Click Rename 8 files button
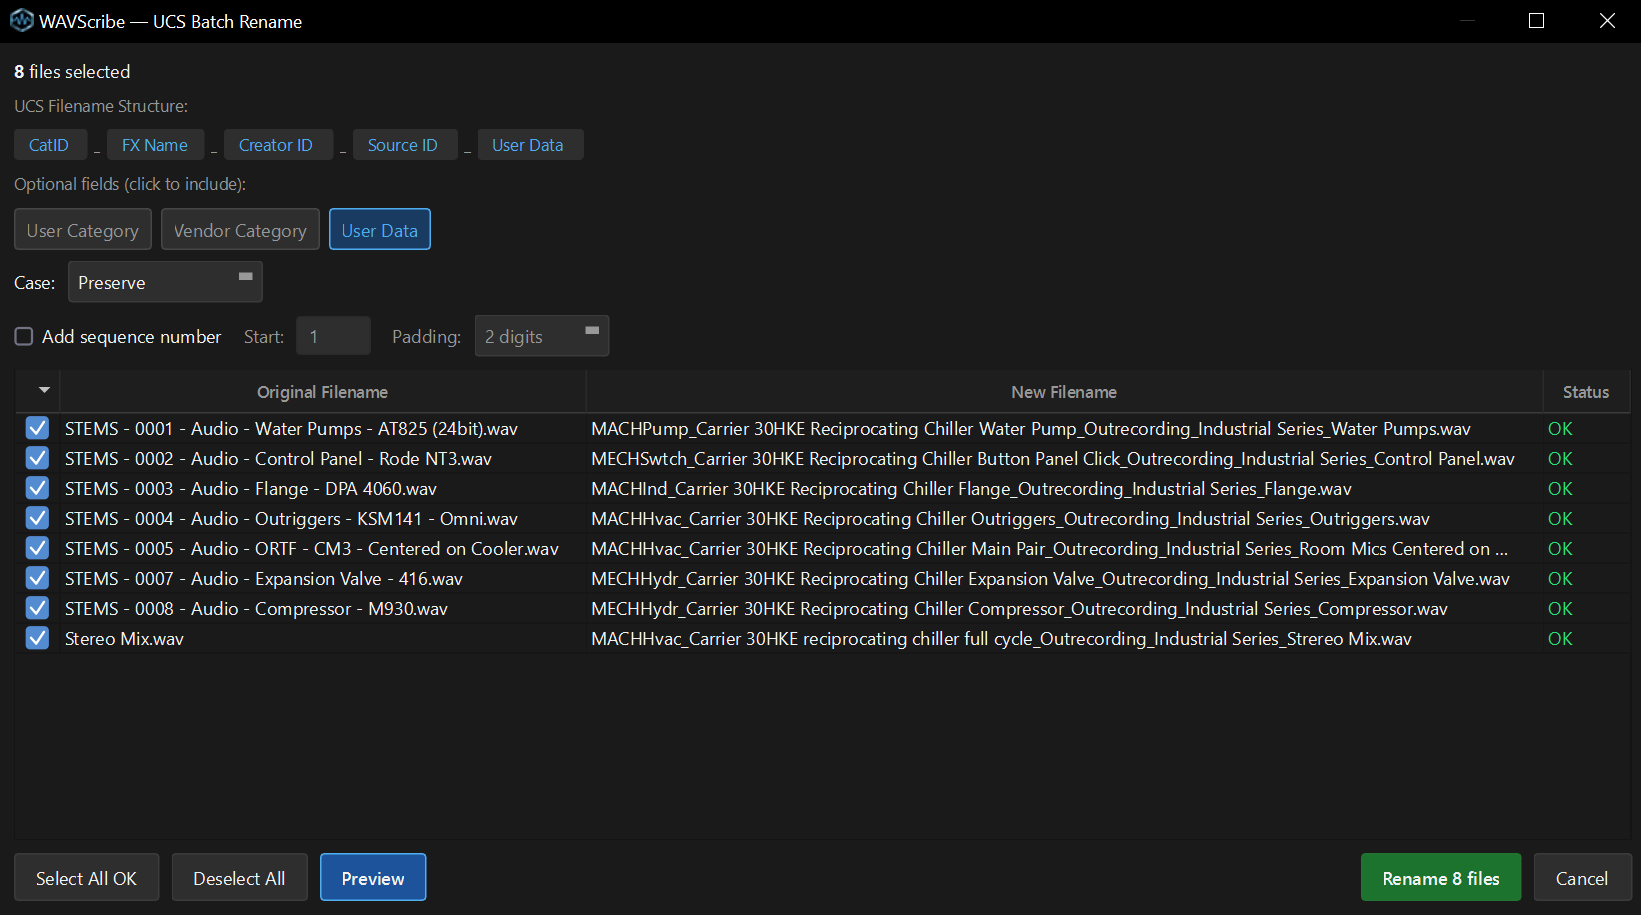Screen dimensions: 1641x915 tap(1441, 878)
